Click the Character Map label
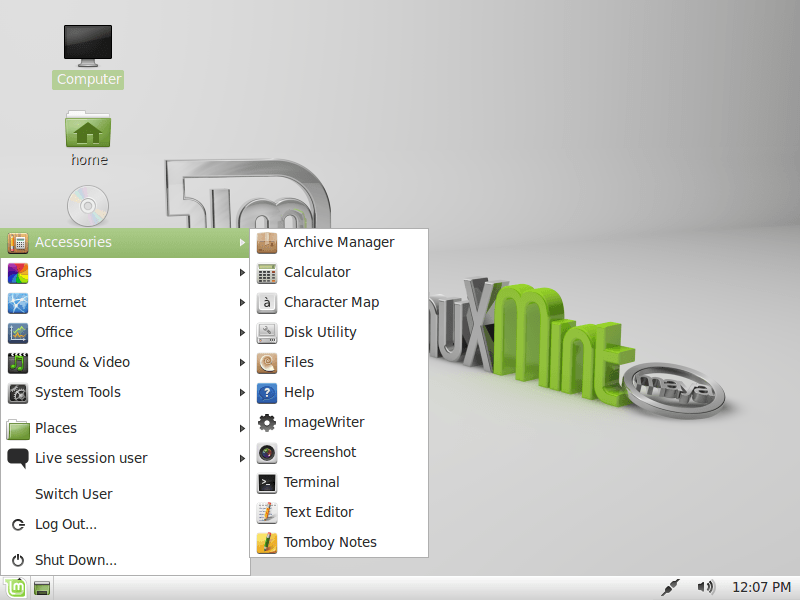Image resolution: width=800 pixels, height=600 pixels. 331,303
